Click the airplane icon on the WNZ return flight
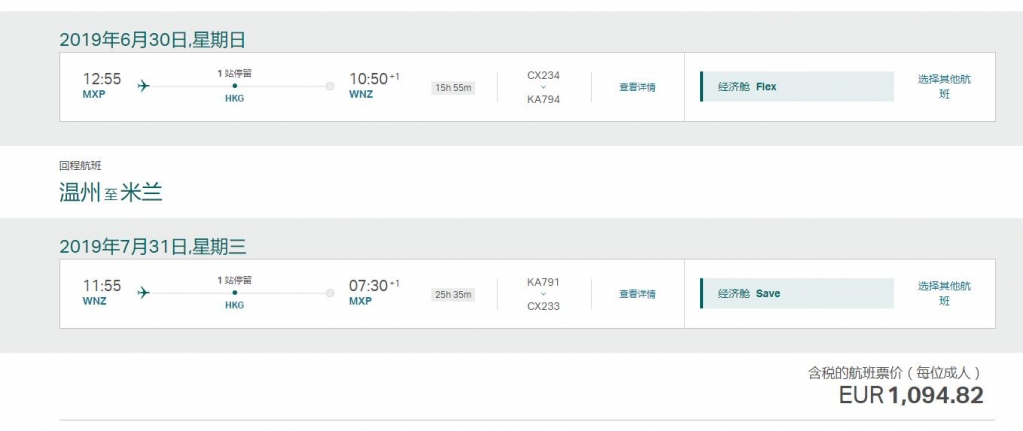Screen dimensions: 1023x431 143,293
